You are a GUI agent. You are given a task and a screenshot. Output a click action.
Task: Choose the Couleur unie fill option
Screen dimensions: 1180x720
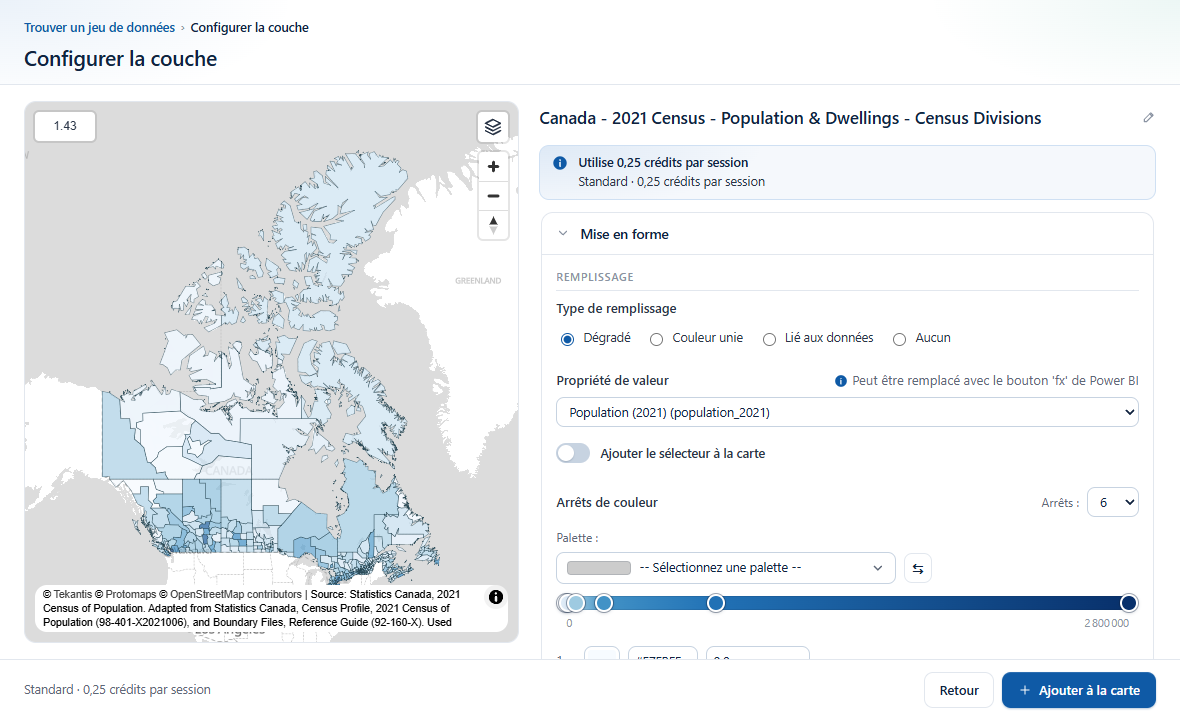[x=656, y=339]
